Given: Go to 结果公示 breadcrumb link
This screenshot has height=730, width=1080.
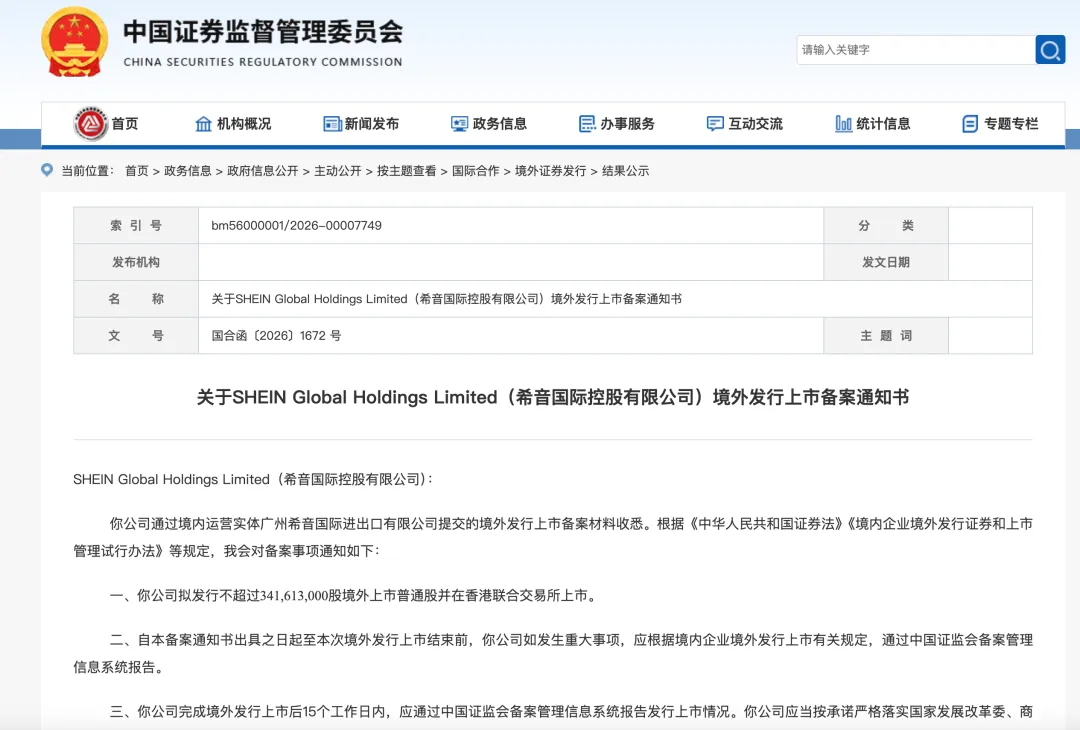Looking at the screenshot, I should (625, 171).
